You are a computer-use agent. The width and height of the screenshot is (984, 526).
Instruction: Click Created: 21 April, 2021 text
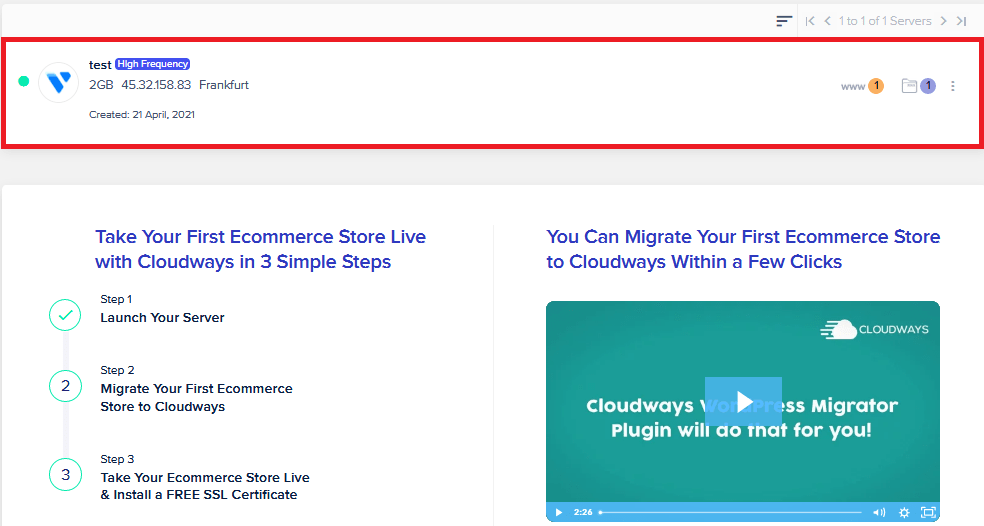coord(142,114)
